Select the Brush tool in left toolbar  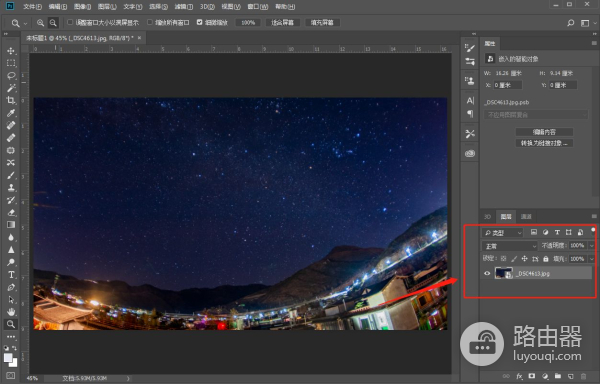pos(11,175)
